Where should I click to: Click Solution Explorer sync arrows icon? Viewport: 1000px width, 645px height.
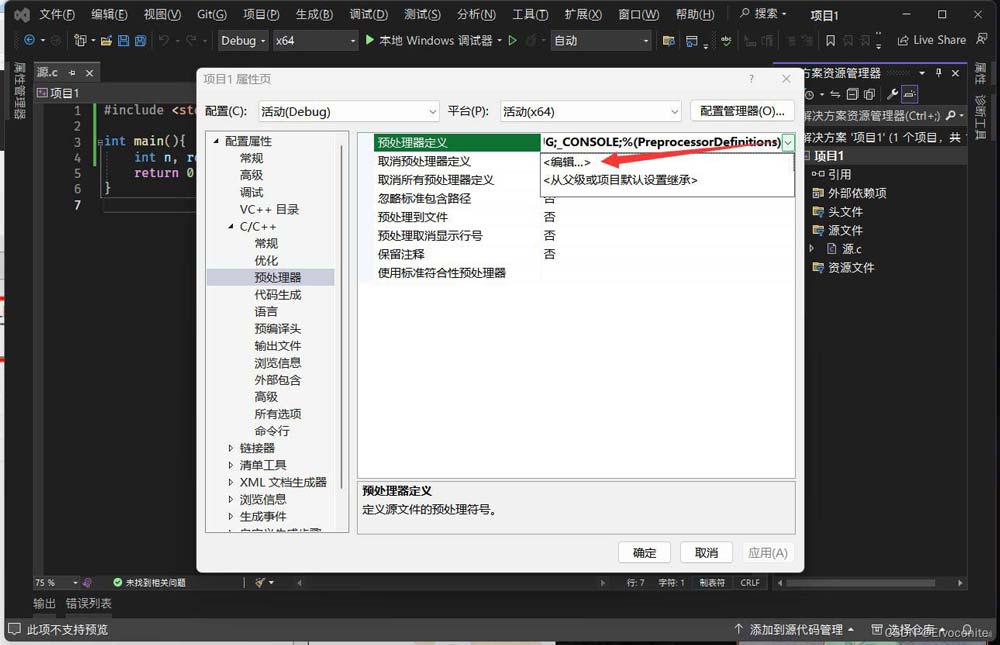(x=835, y=94)
